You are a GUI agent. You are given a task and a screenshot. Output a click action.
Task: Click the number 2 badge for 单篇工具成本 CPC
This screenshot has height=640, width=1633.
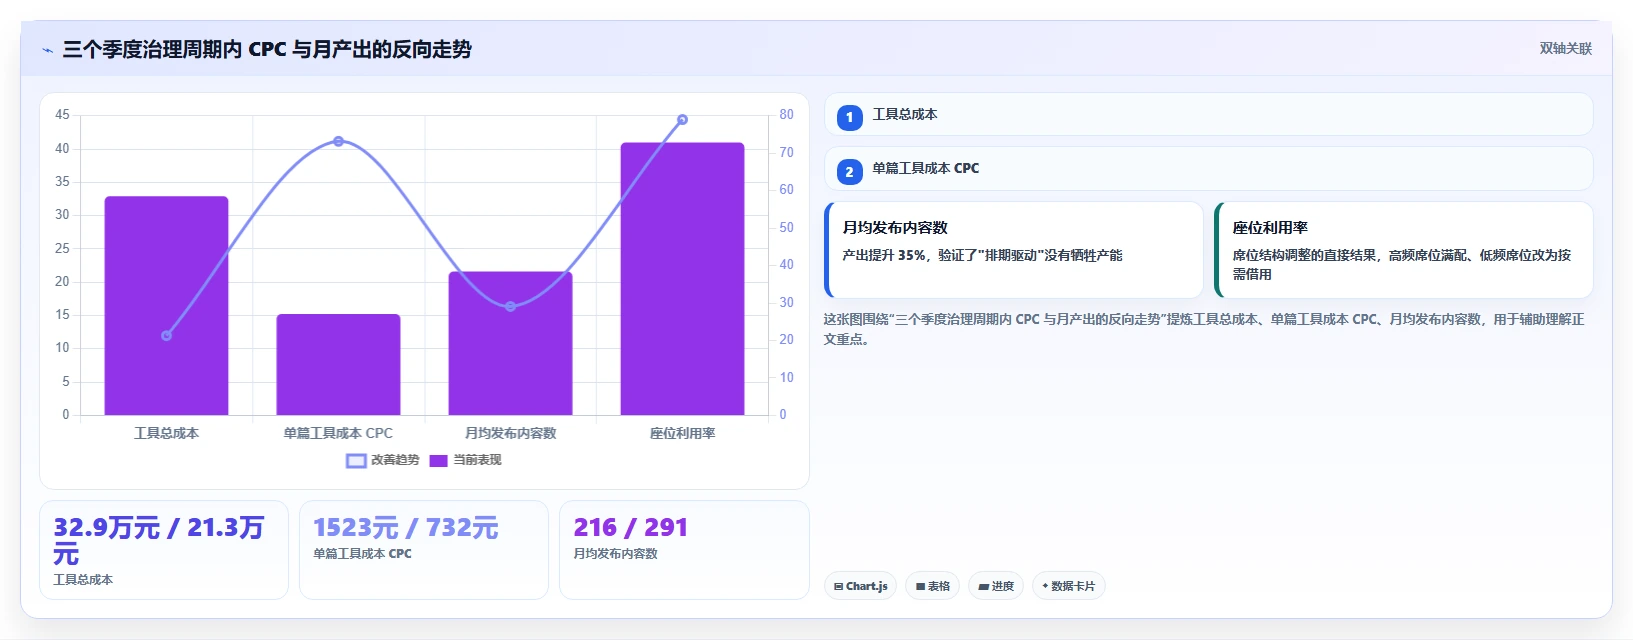[x=849, y=171]
